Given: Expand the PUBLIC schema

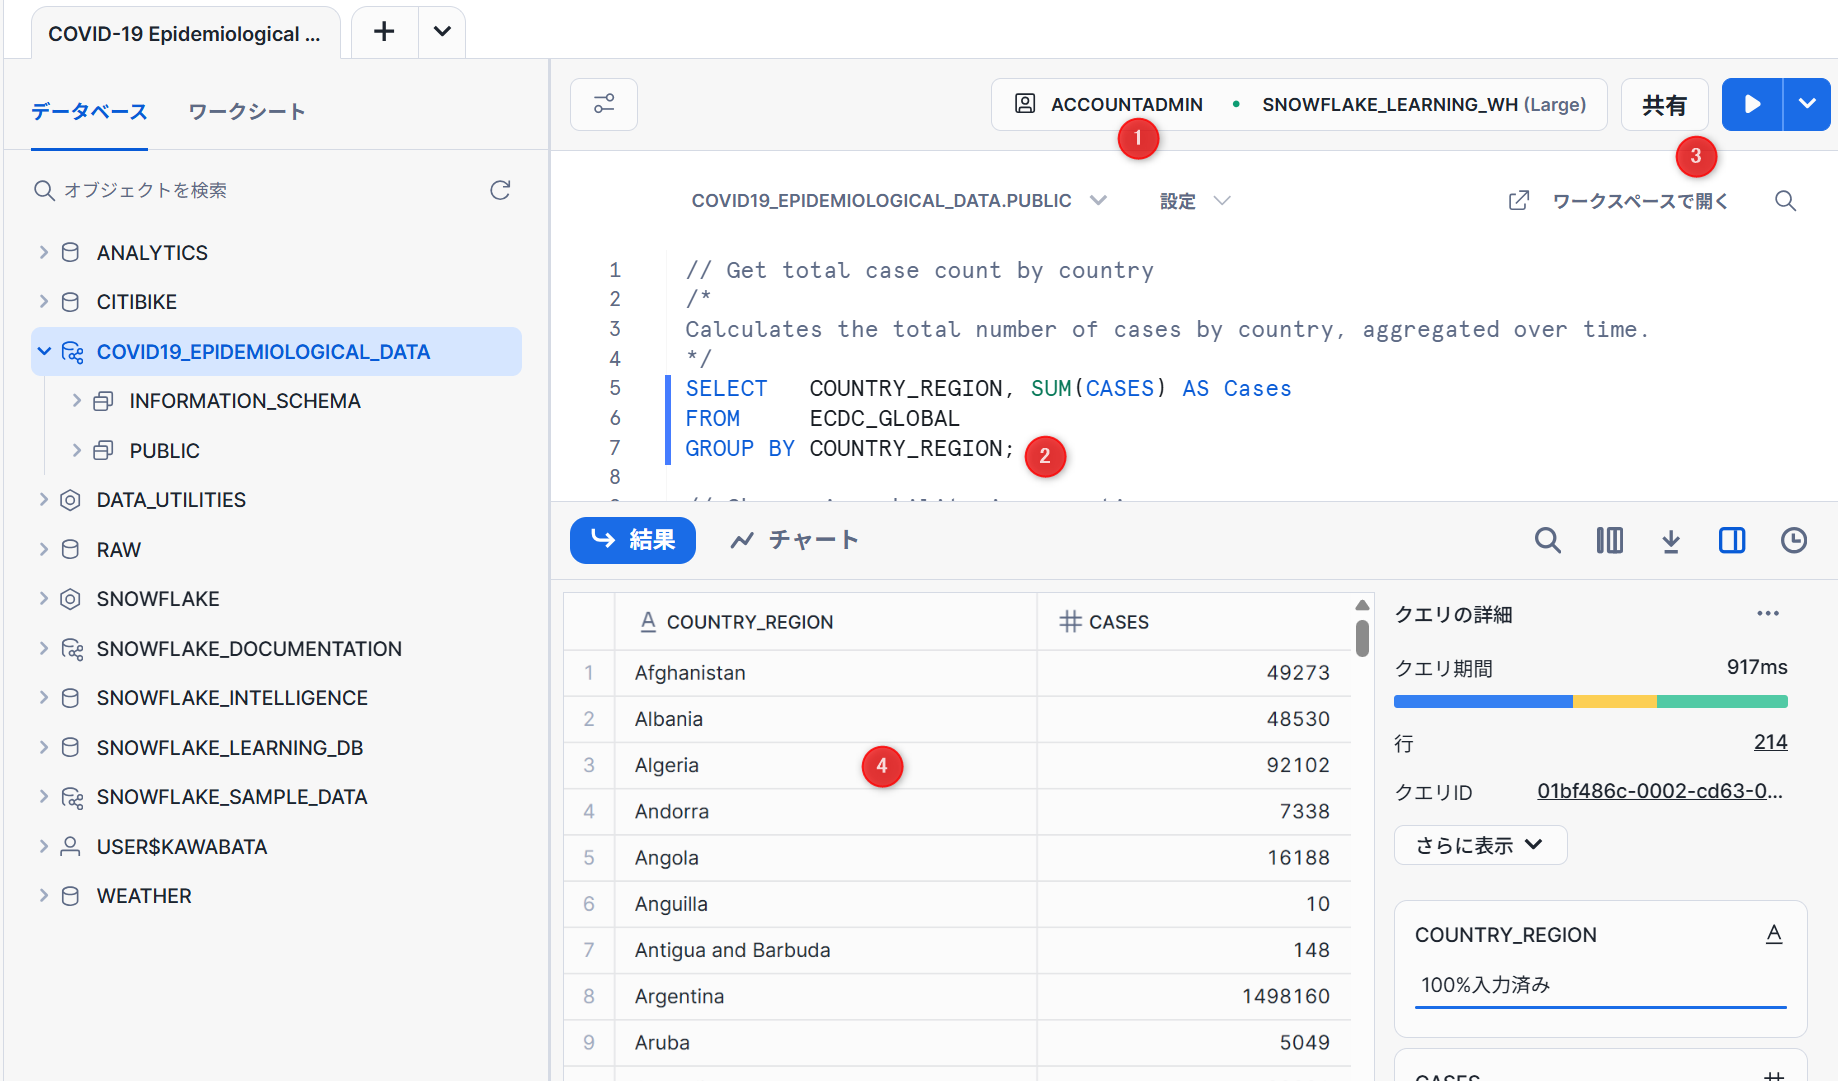Looking at the screenshot, I should 76,450.
